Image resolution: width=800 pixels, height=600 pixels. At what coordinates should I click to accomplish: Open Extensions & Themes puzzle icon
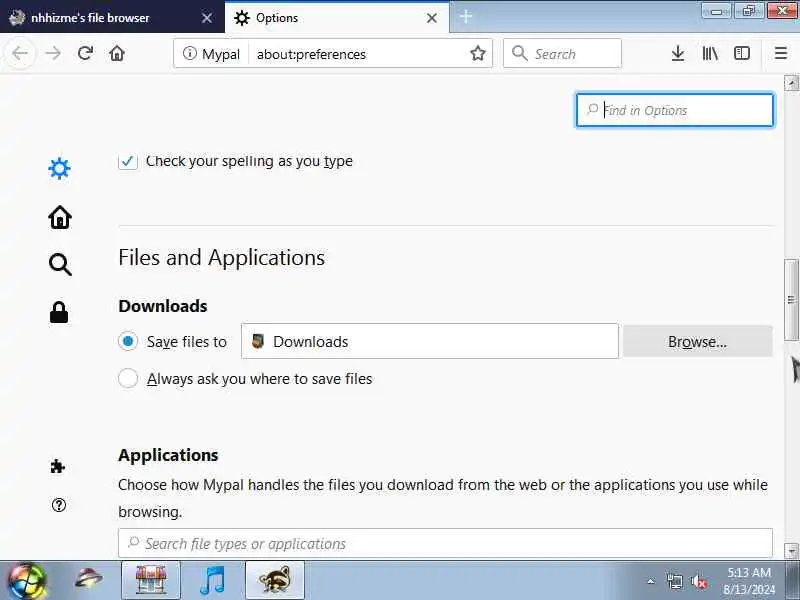pyautogui.click(x=58, y=466)
